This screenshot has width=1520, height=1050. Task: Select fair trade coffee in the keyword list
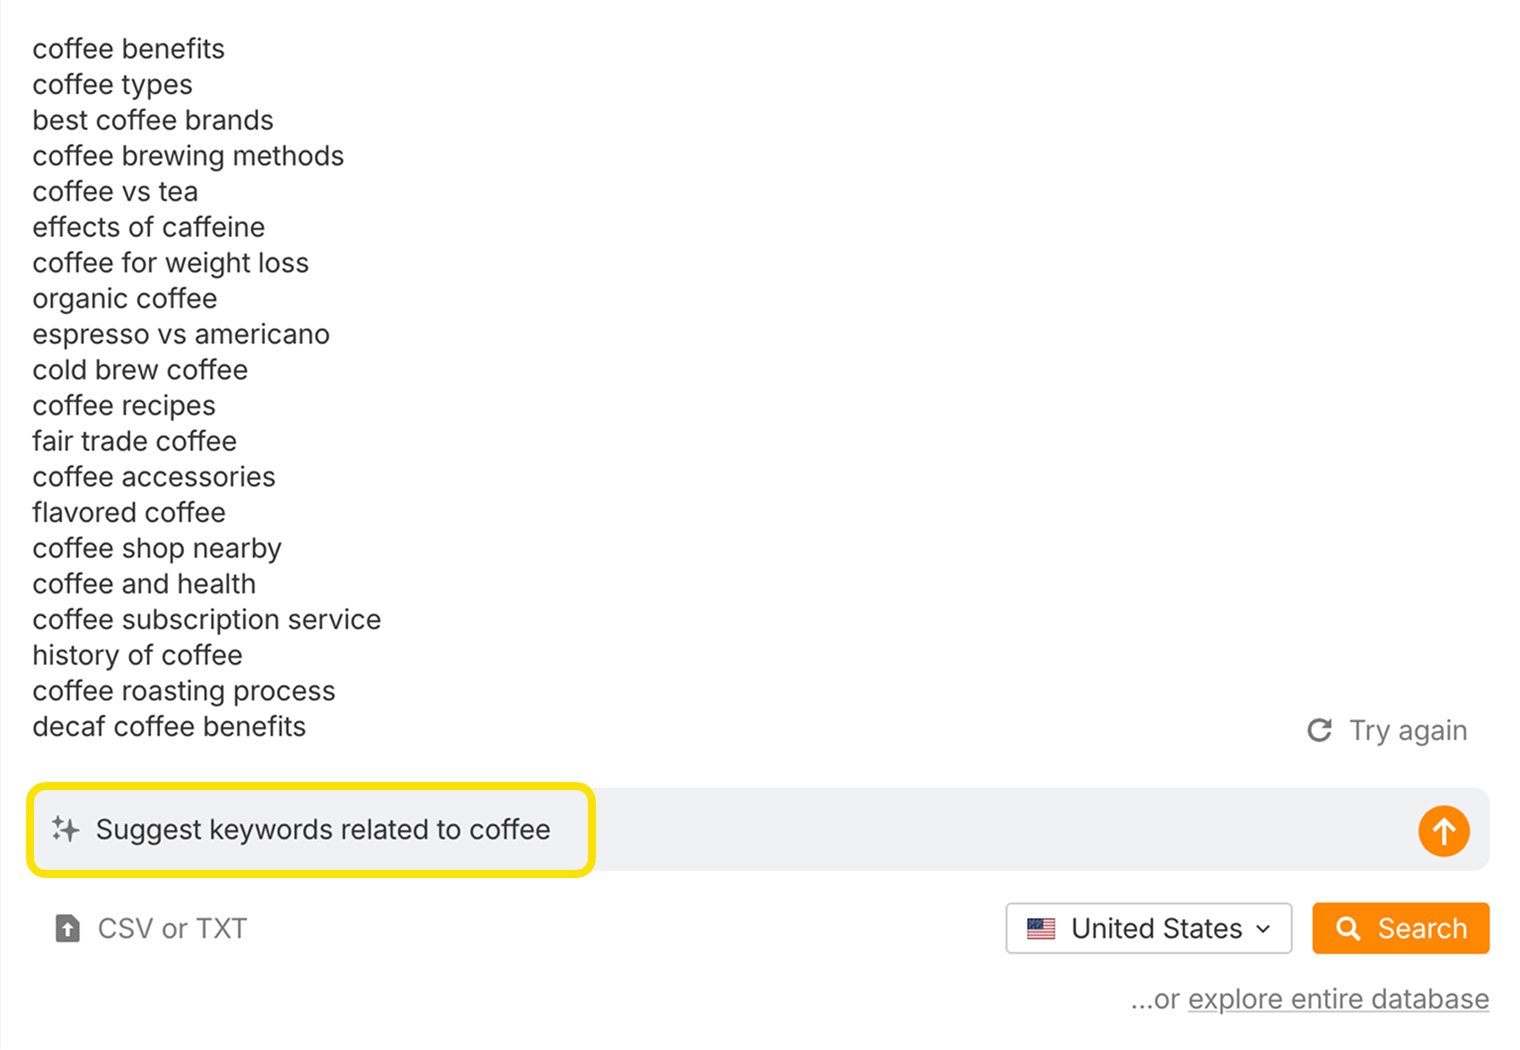point(134,440)
